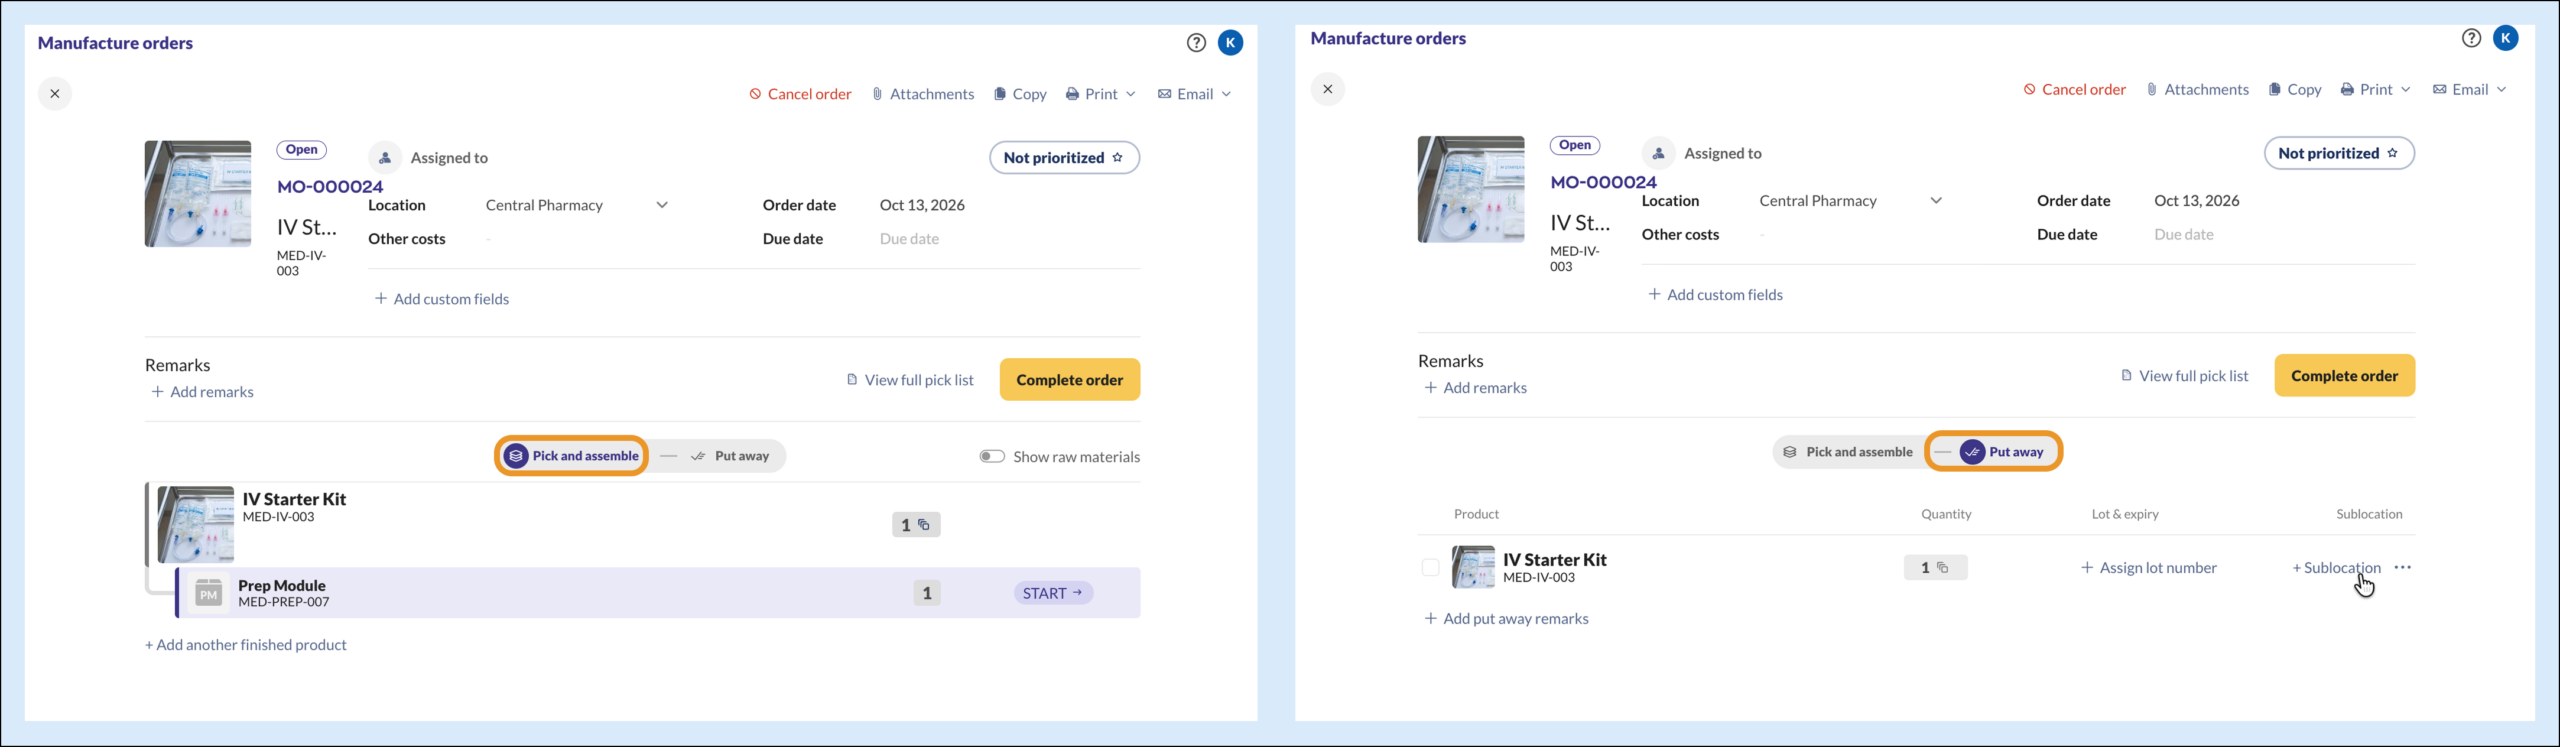Click product thumbnail in right panel header

1471,189
